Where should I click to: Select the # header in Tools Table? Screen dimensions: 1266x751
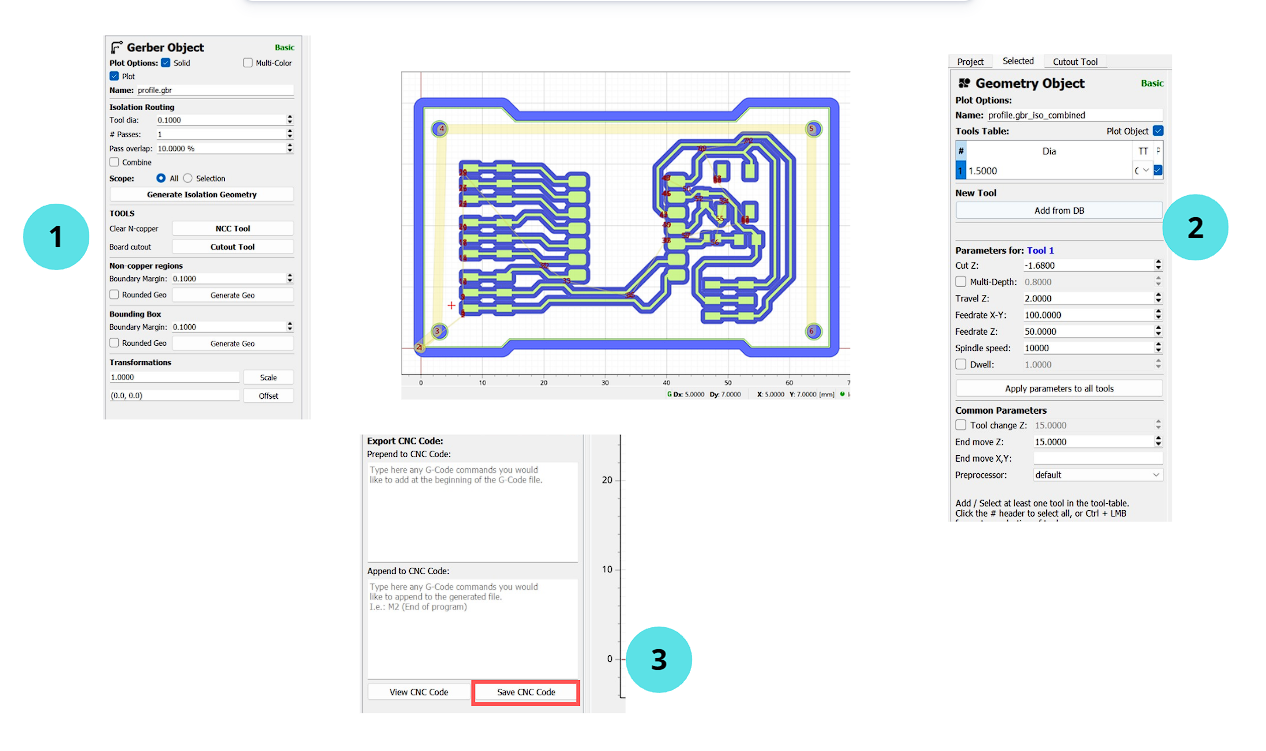(961, 151)
